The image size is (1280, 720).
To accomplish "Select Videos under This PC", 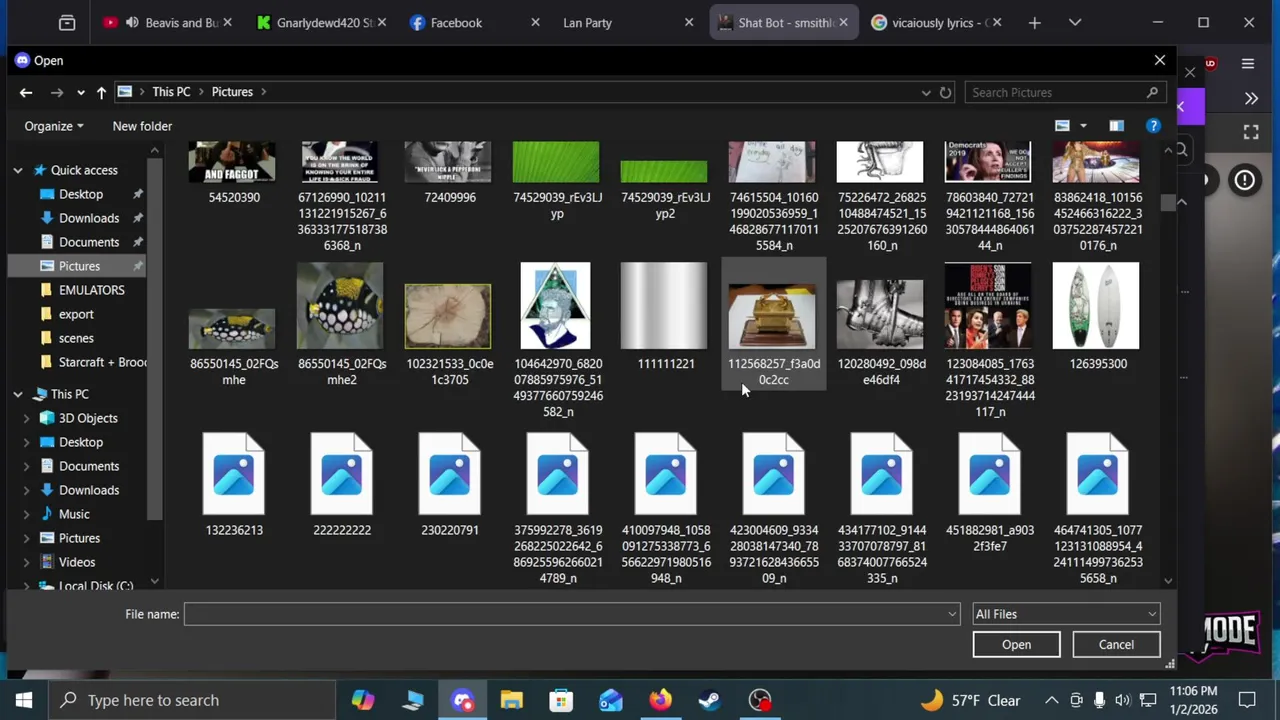I will click(x=76, y=562).
